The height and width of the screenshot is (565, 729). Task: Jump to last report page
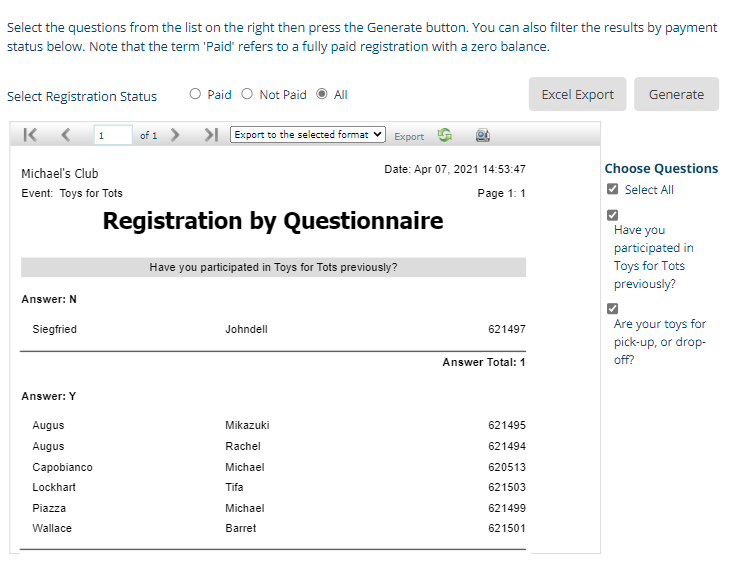click(210, 135)
